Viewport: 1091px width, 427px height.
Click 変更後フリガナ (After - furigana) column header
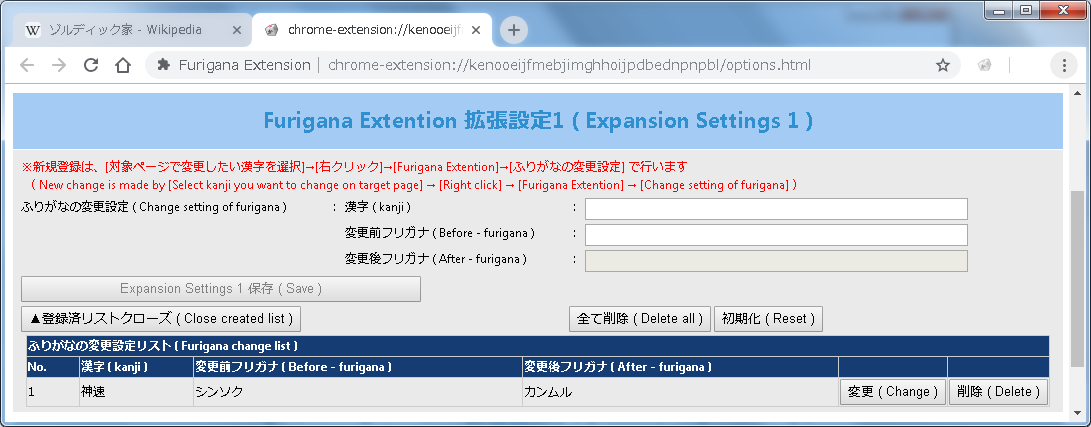[680, 366]
